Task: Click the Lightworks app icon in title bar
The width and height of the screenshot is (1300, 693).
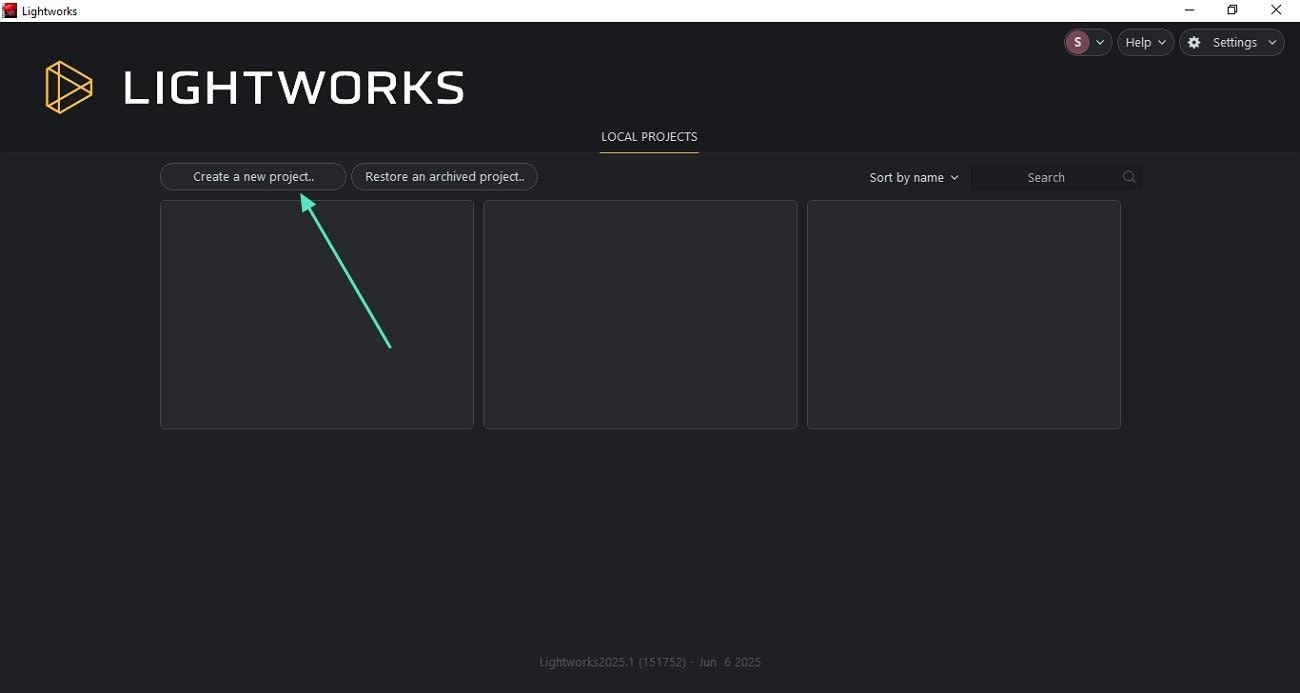Action: click(x=10, y=11)
